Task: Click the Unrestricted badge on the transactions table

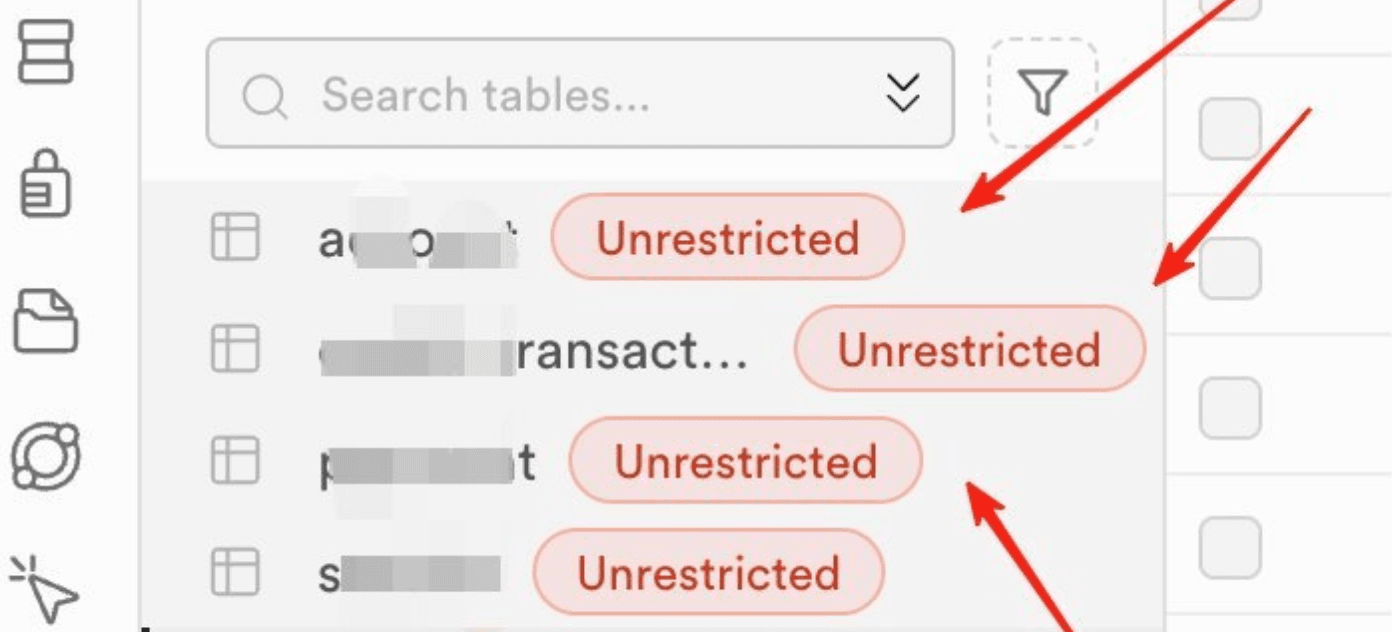Action: (969, 350)
